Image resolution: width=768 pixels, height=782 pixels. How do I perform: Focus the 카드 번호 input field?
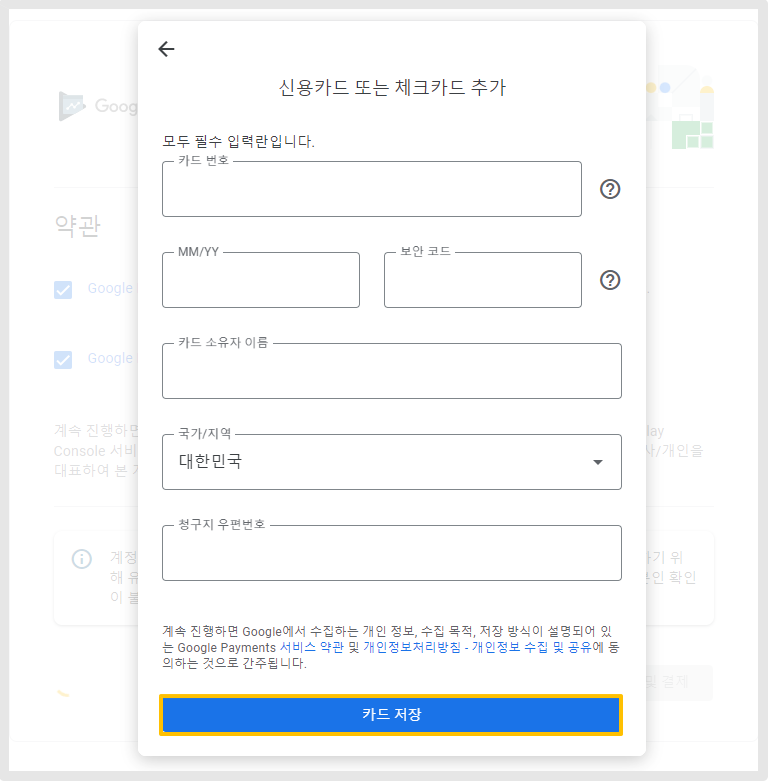click(x=371, y=192)
